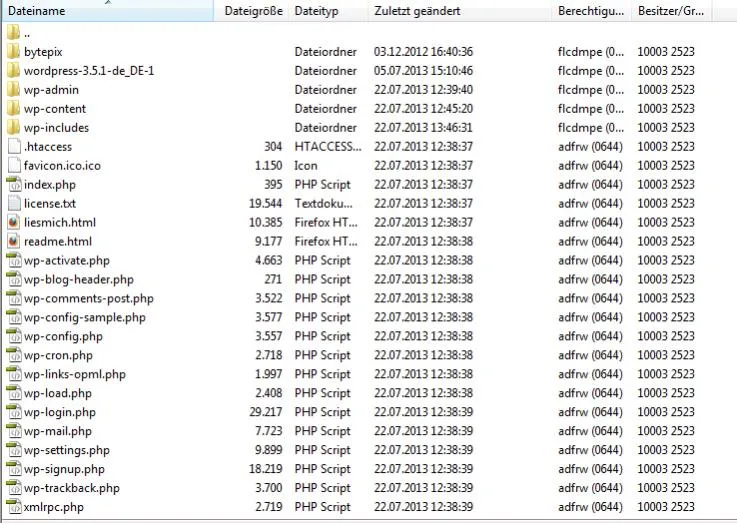Sort by the Dateigröße column header
The width and height of the screenshot is (737, 523).
click(x=252, y=11)
